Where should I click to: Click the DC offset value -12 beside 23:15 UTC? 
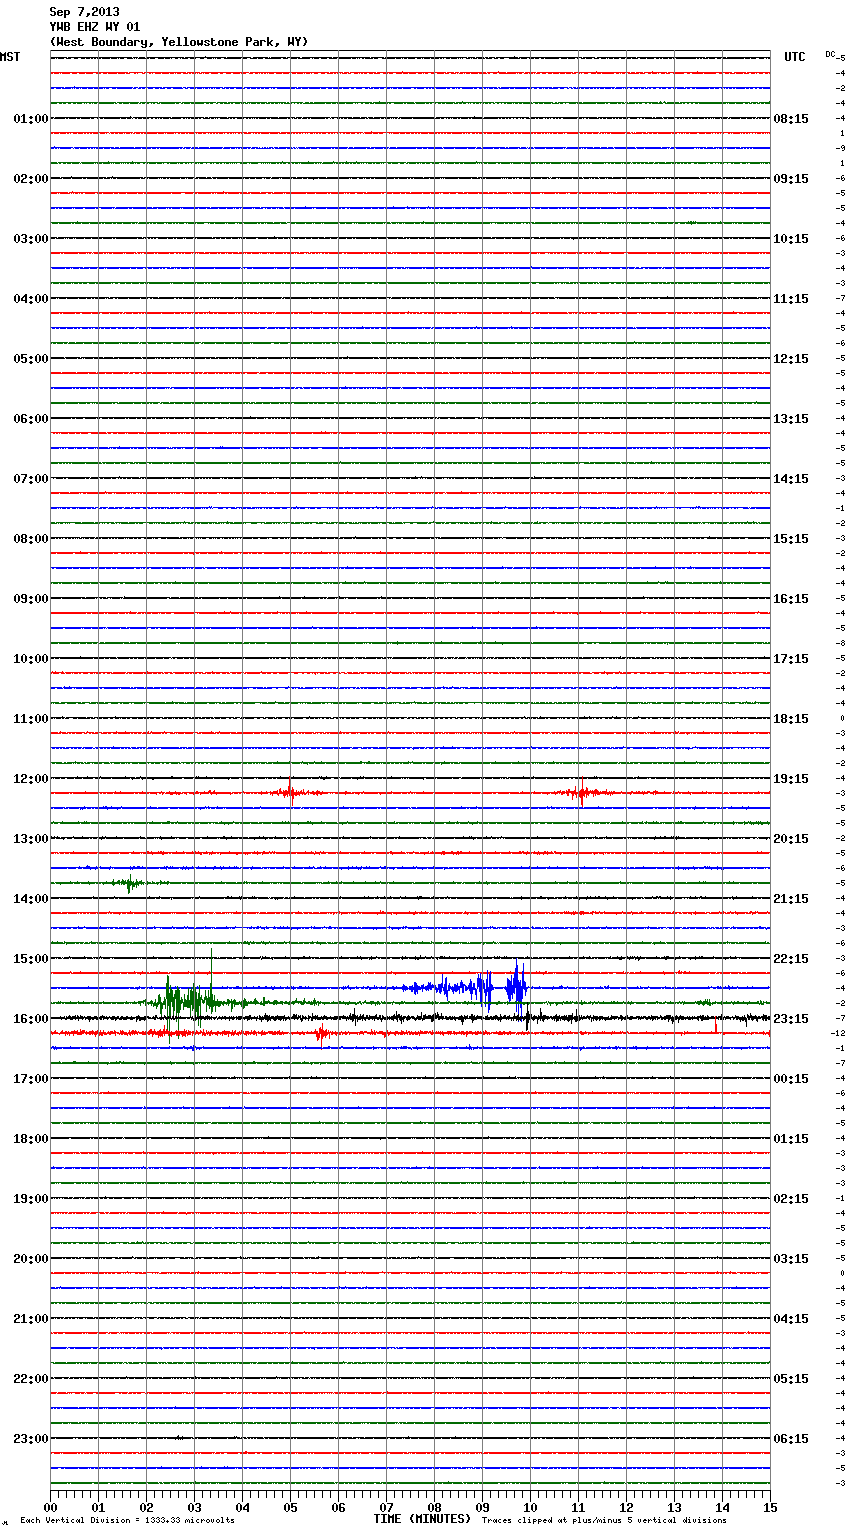(839, 1033)
